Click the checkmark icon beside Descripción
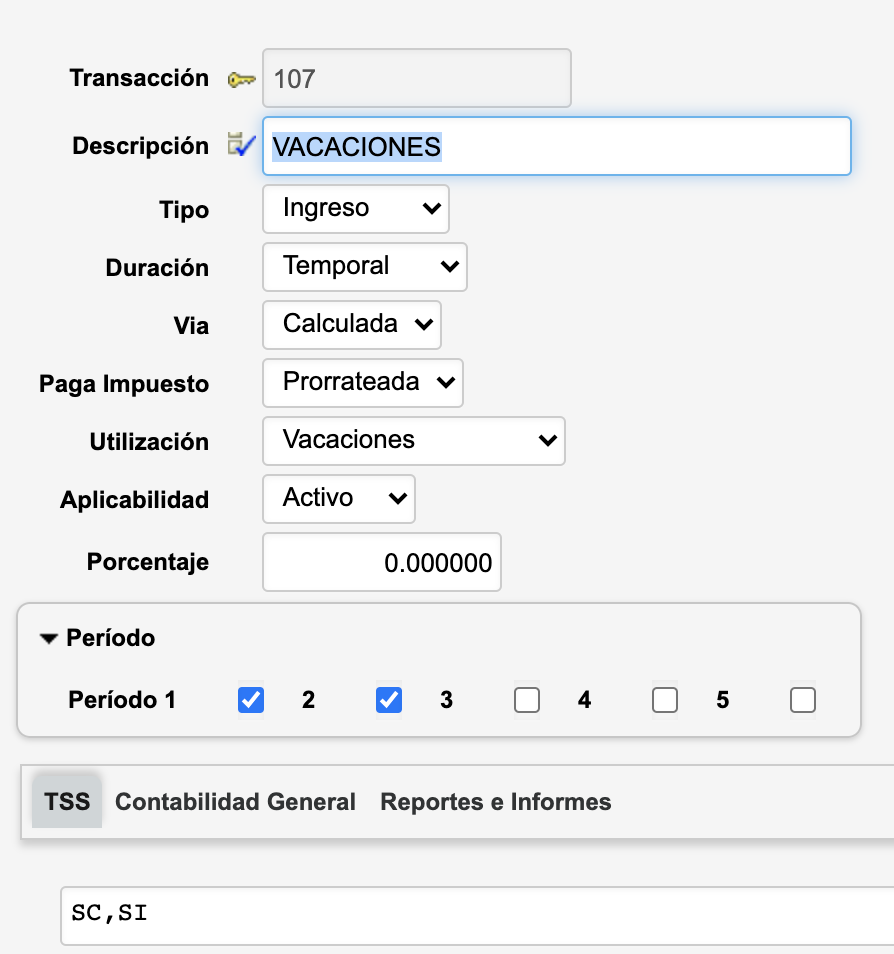 pyautogui.click(x=241, y=146)
